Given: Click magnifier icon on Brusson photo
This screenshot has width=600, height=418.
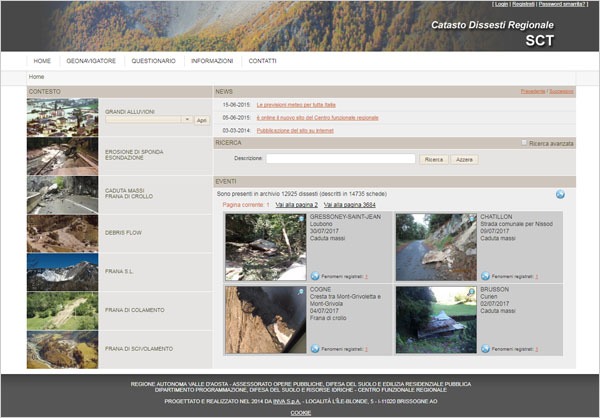Looking at the screenshot, I should pyautogui.click(x=469, y=292).
